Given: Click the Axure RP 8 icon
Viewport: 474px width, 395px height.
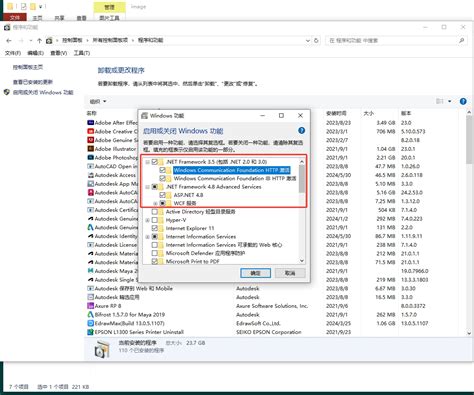Looking at the screenshot, I should pyautogui.click(x=90, y=306).
